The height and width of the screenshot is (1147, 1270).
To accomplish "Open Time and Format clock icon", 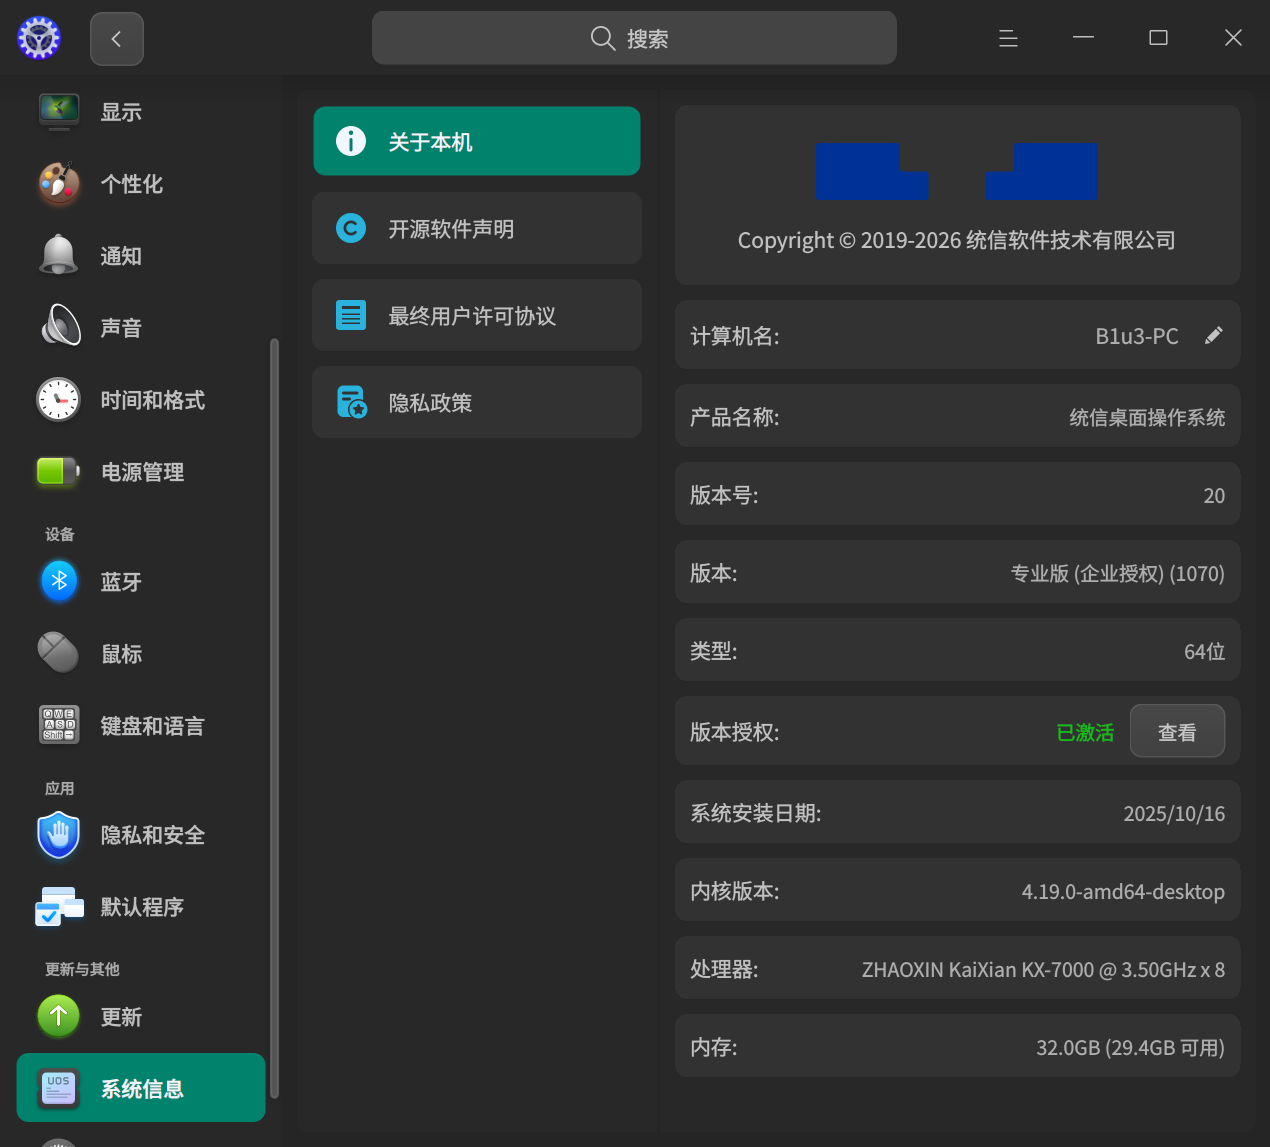I will 59,400.
